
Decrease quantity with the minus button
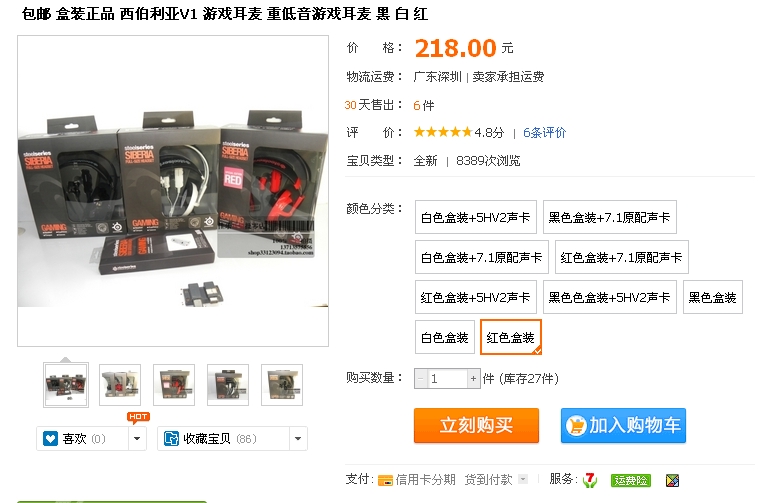click(421, 378)
